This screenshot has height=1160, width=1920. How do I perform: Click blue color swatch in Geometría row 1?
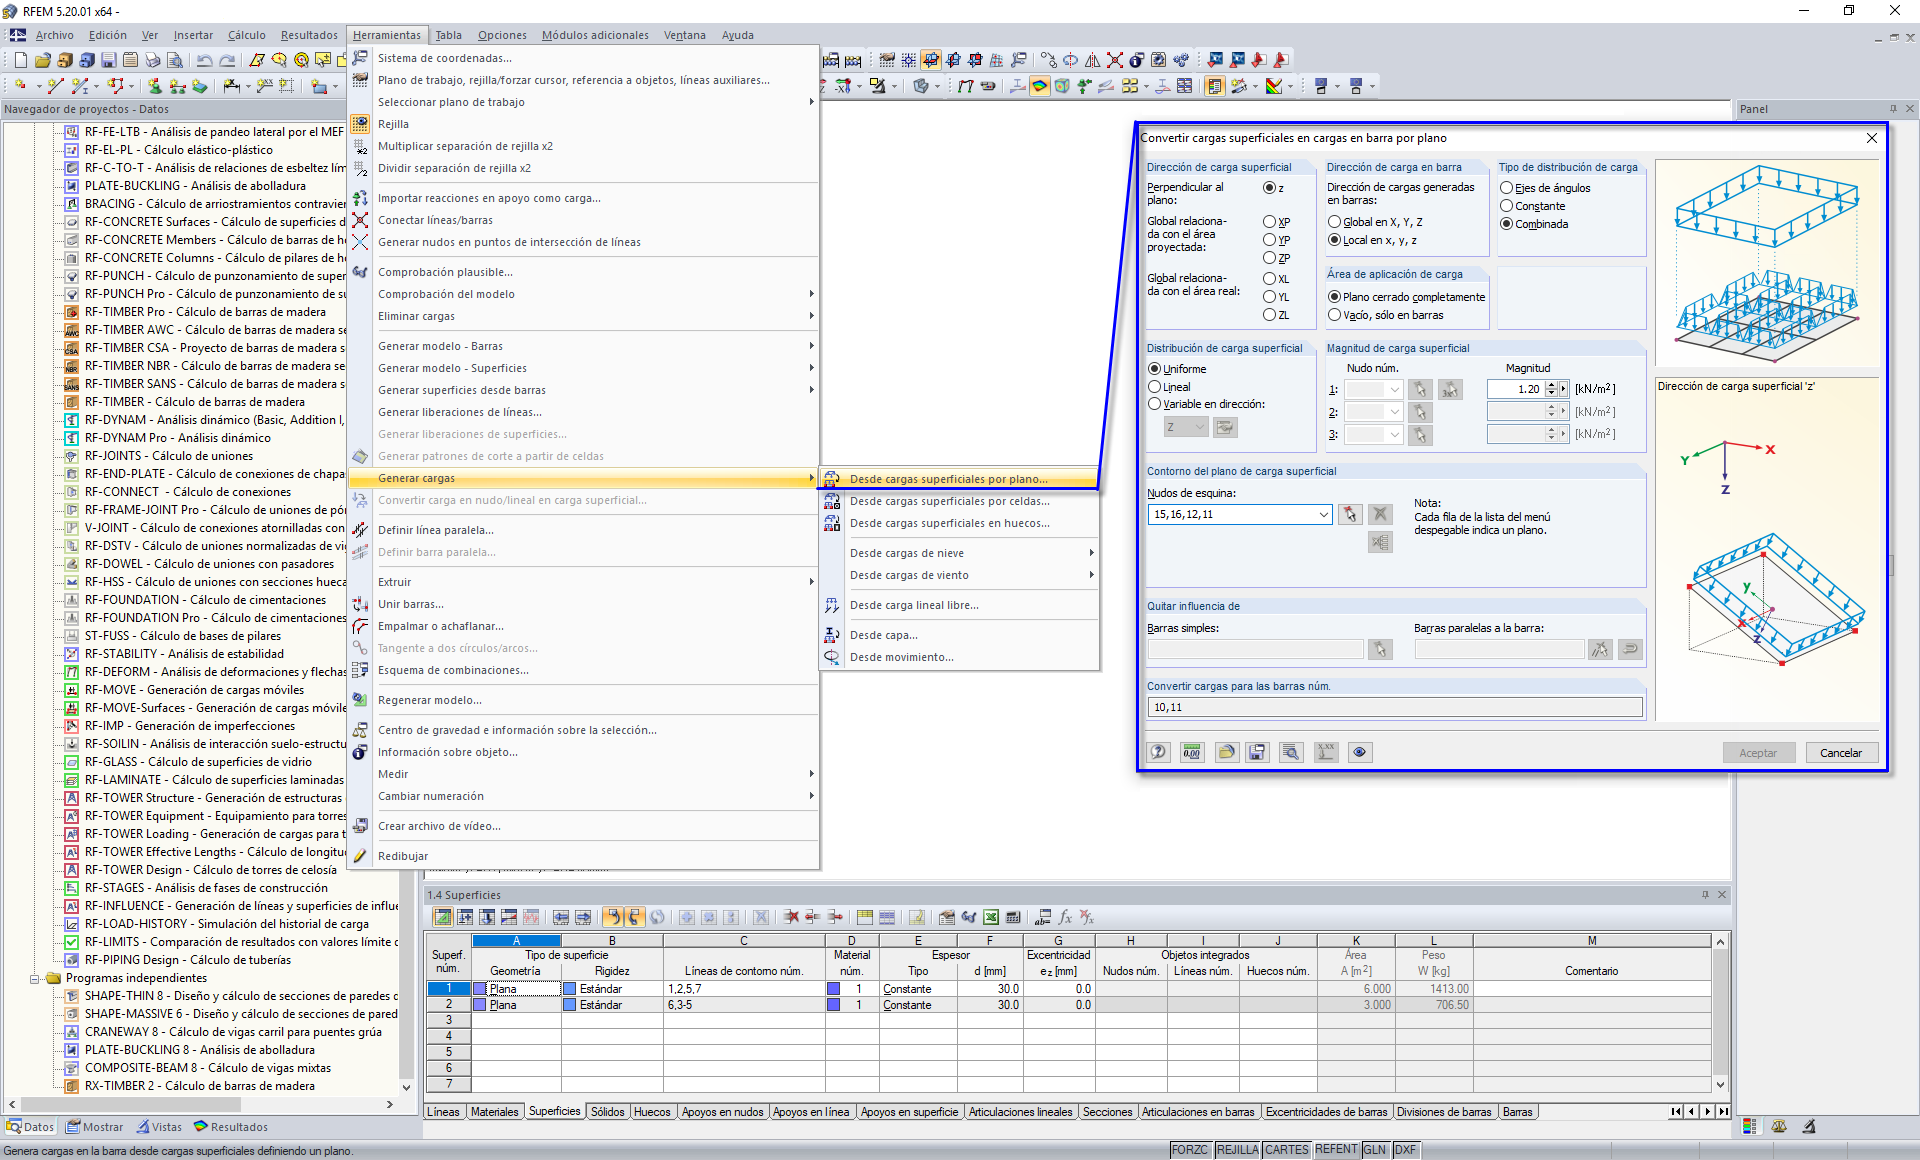coord(480,989)
